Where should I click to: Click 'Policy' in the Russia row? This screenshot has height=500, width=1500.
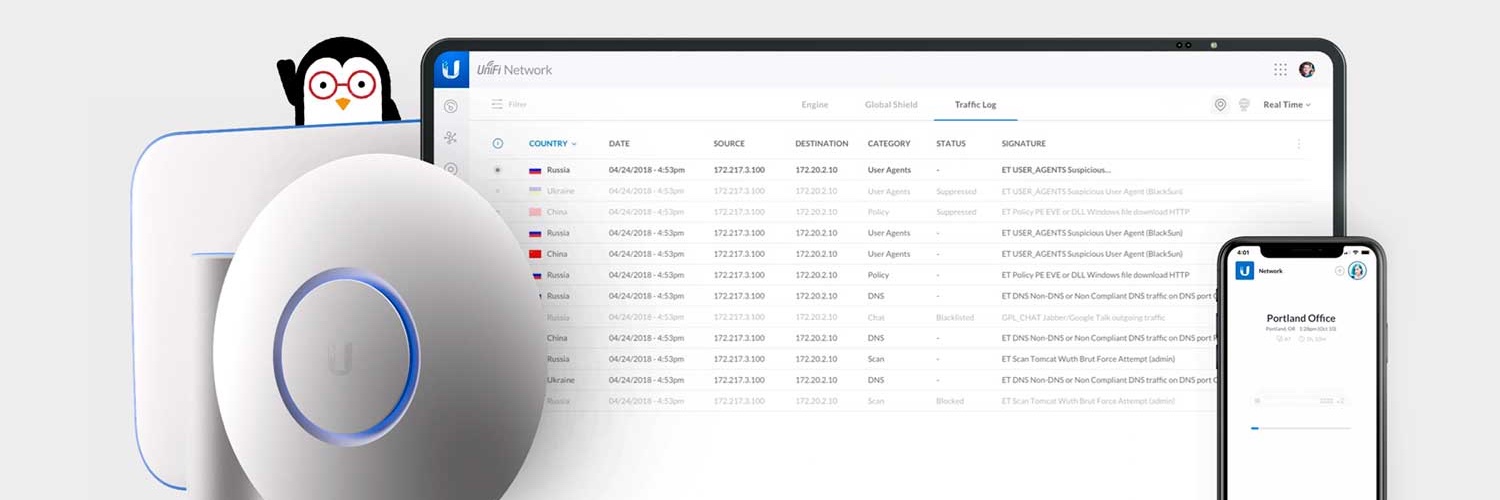[x=878, y=275]
